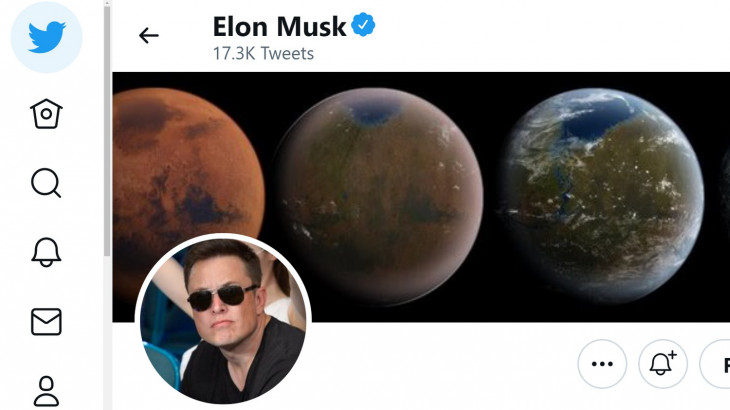The image size is (730, 410).
Task: Turn on tweet notifications bell-plus button
Action: pyautogui.click(x=662, y=363)
